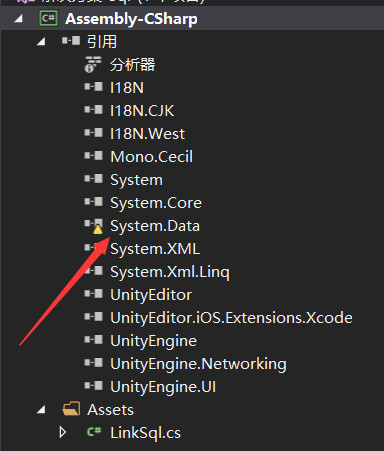Select the UnityEditor reference entry
This screenshot has height=451, width=384.
tap(151, 295)
